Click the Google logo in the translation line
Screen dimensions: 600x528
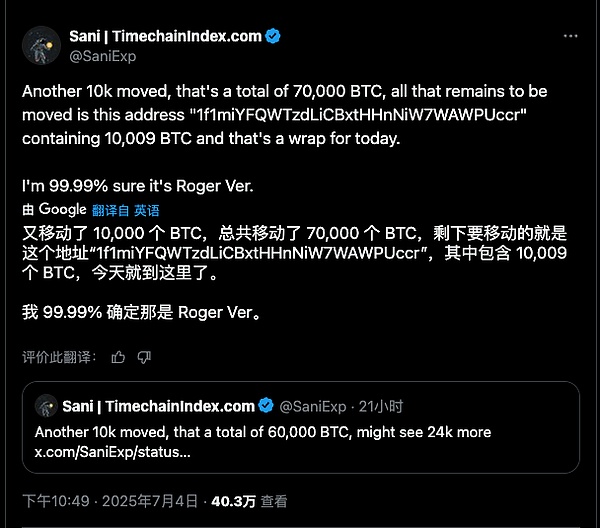point(62,210)
